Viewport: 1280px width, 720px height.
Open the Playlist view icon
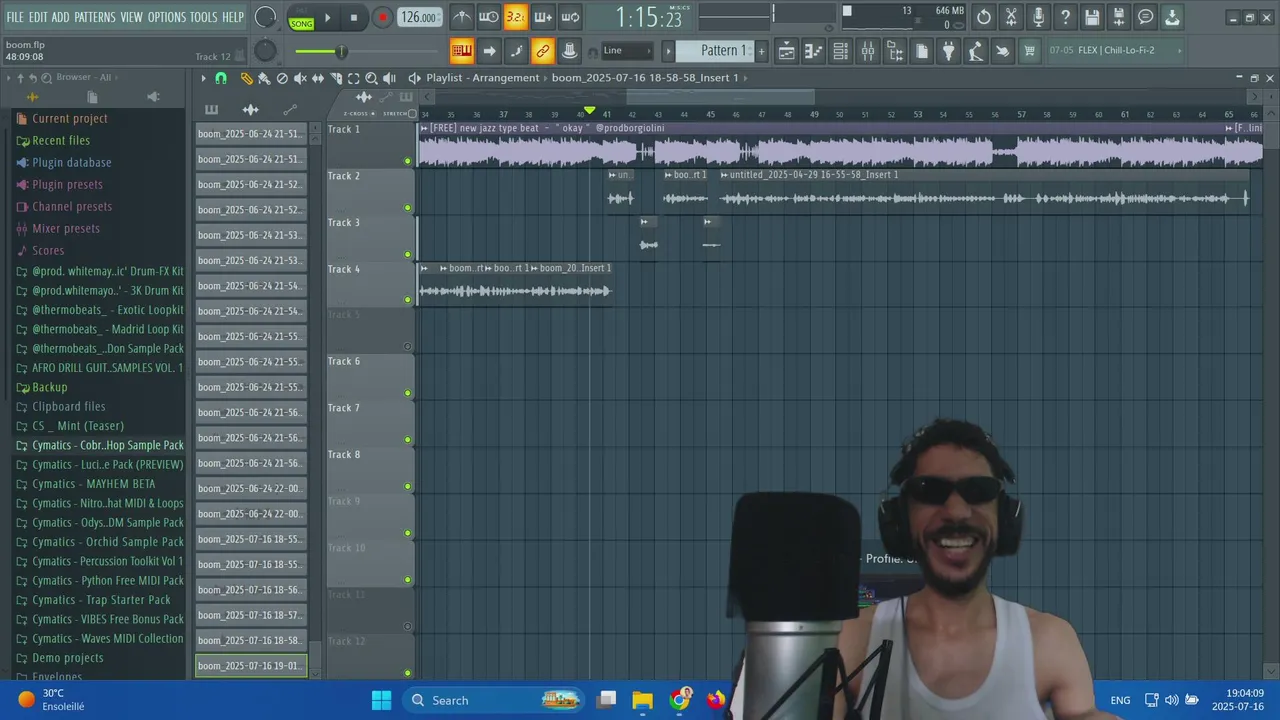787,51
